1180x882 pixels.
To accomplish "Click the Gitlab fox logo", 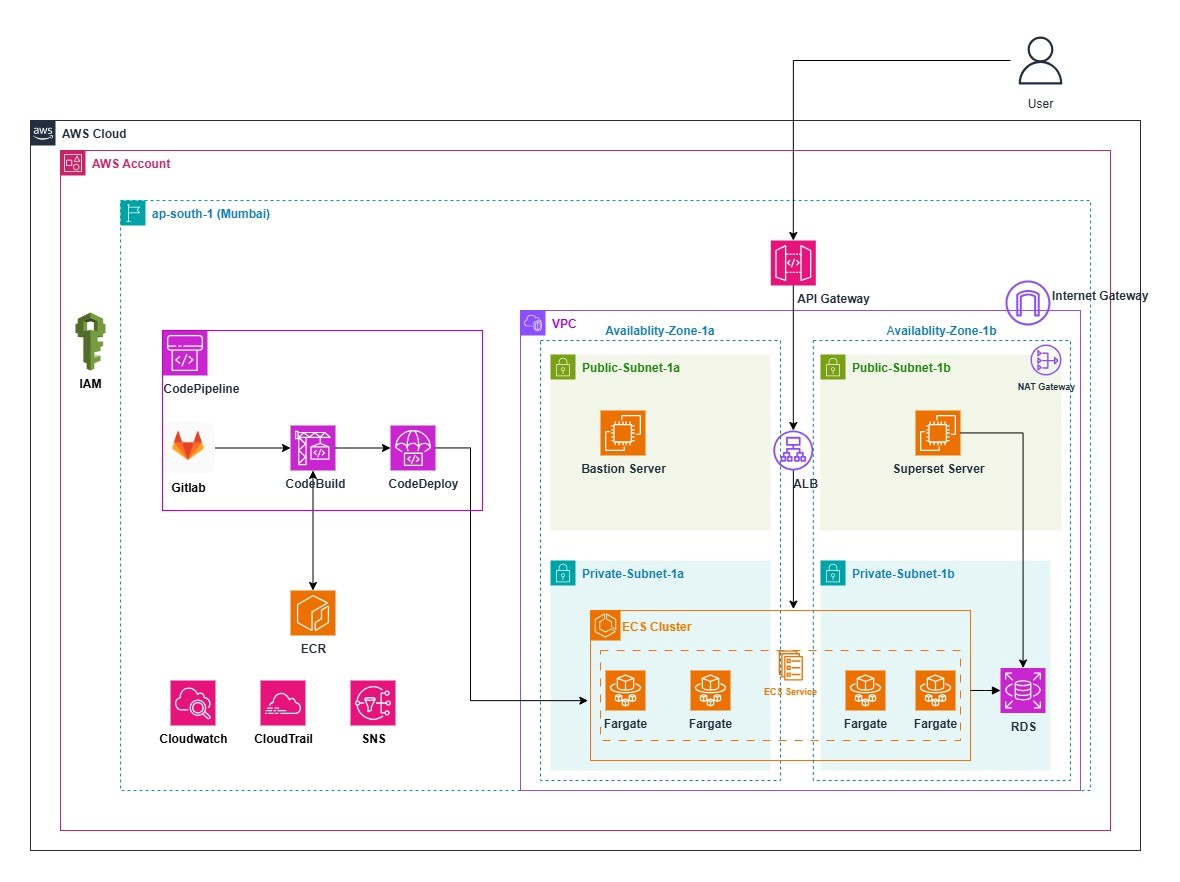I will coord(192,447).
